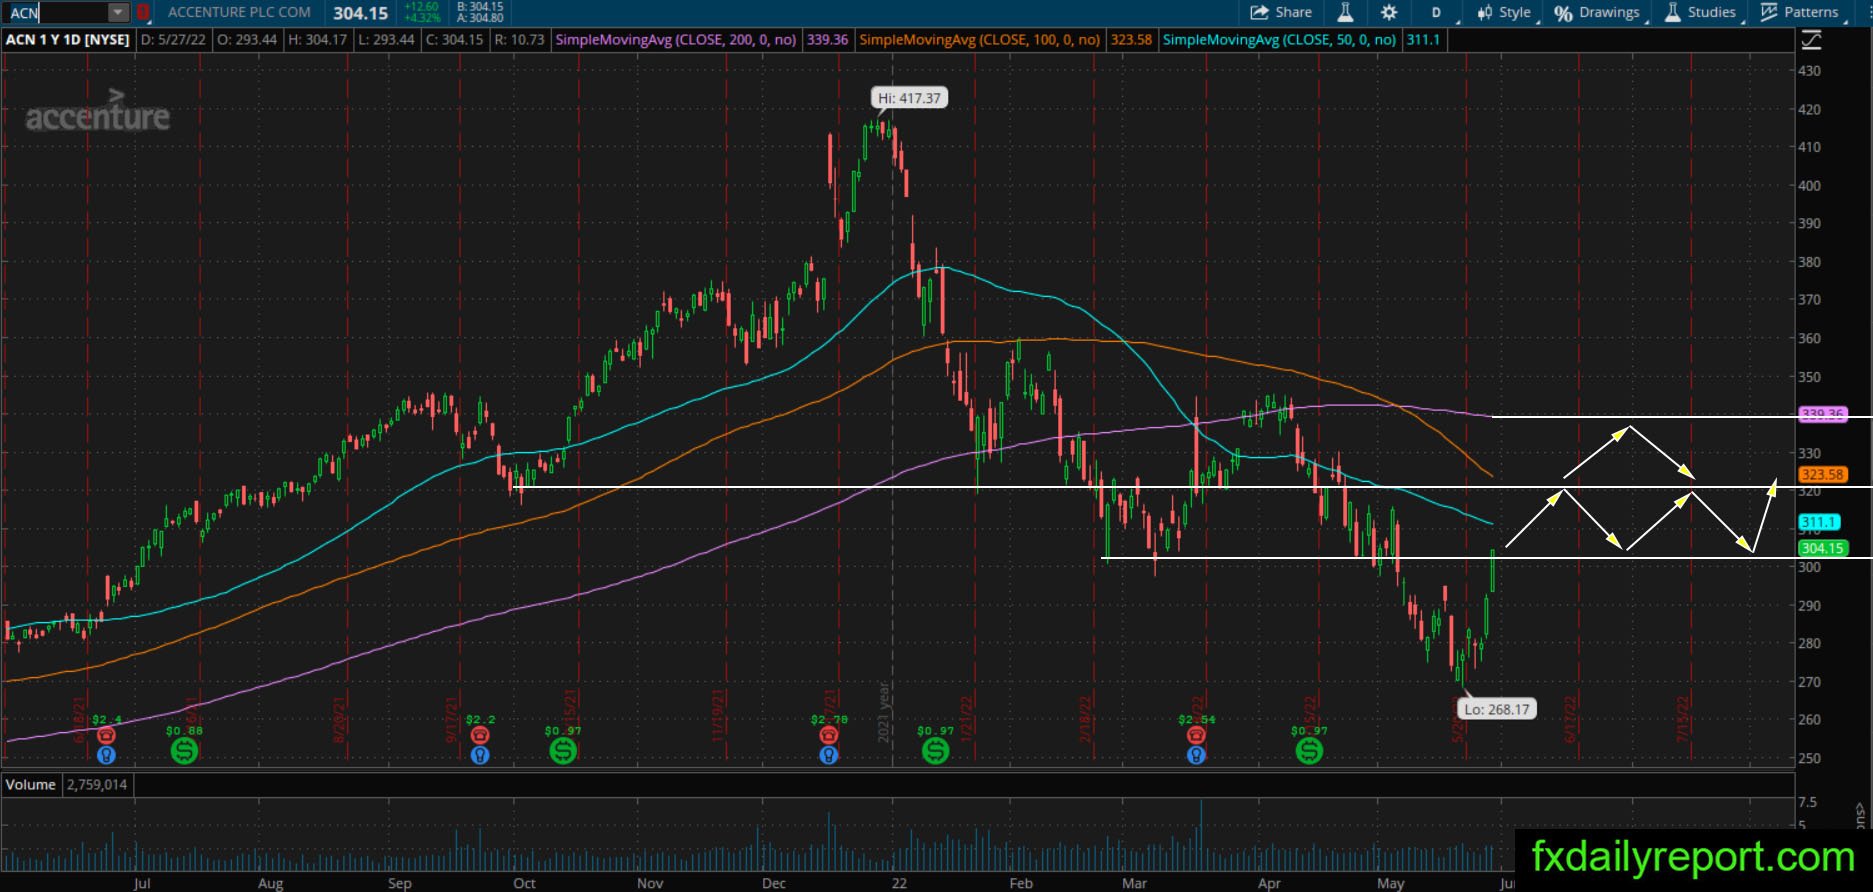This screenshot has height=892, width=1873.
Task: Click the Dec label on the time axis
Action: (x=773, y=883)
